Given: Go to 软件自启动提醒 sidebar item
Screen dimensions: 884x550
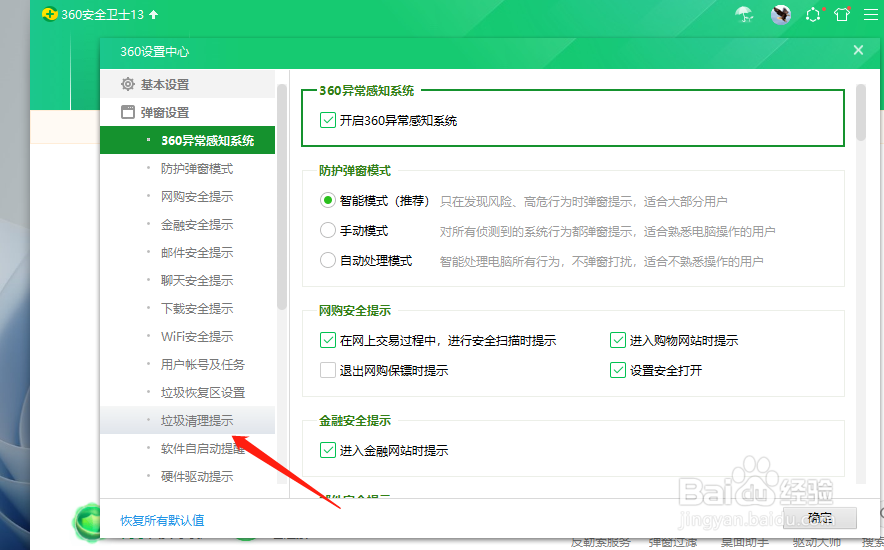Looking at the screenshot, I should [187, 449].
